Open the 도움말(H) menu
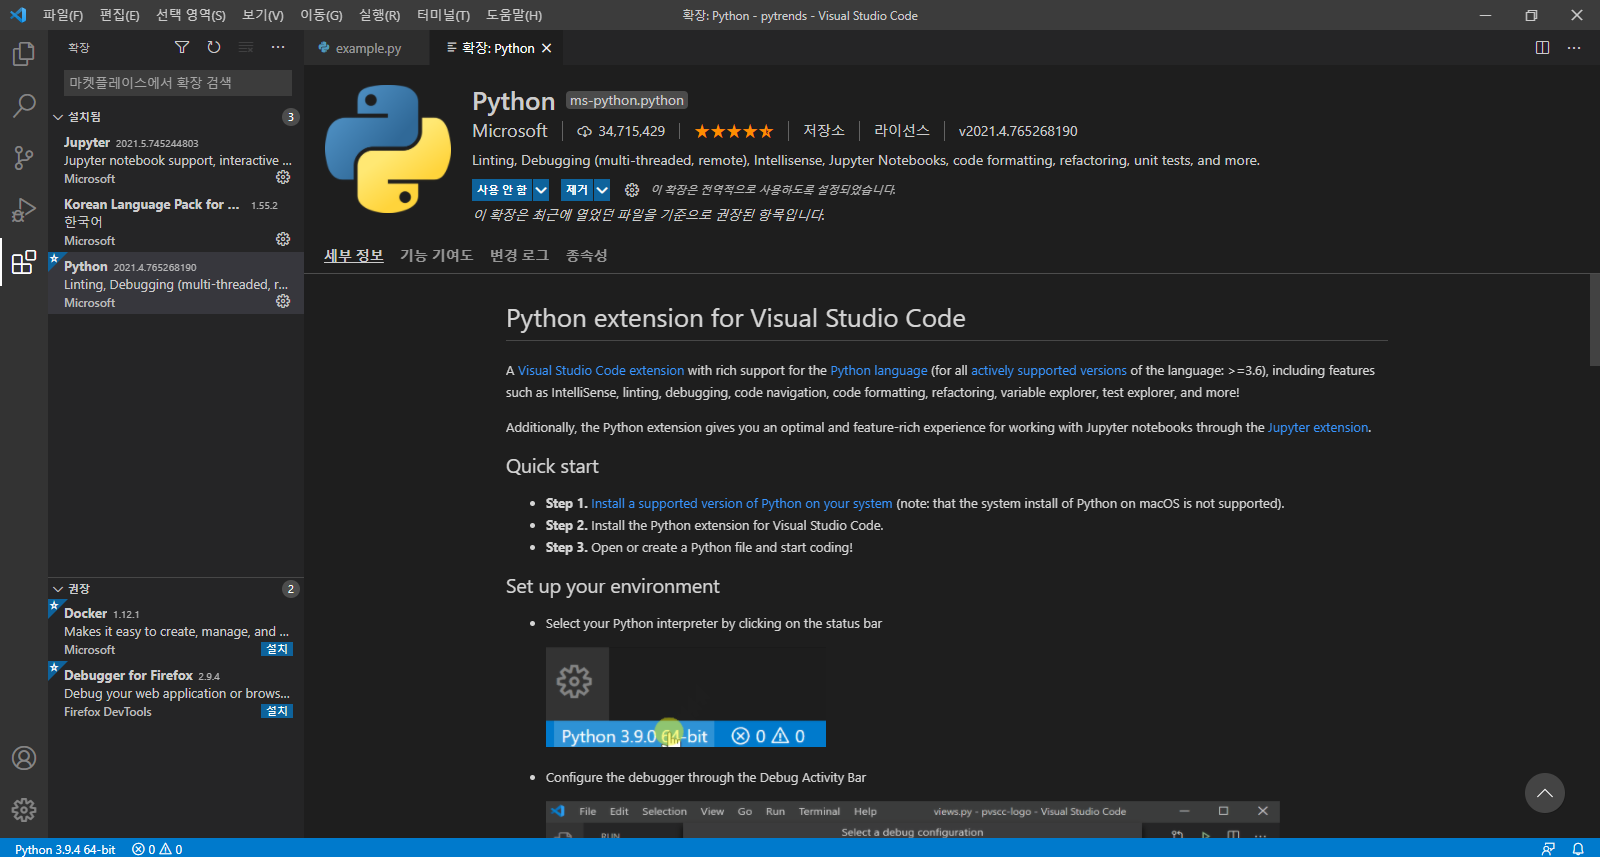Screen dimensions: 1600x857 514,15
